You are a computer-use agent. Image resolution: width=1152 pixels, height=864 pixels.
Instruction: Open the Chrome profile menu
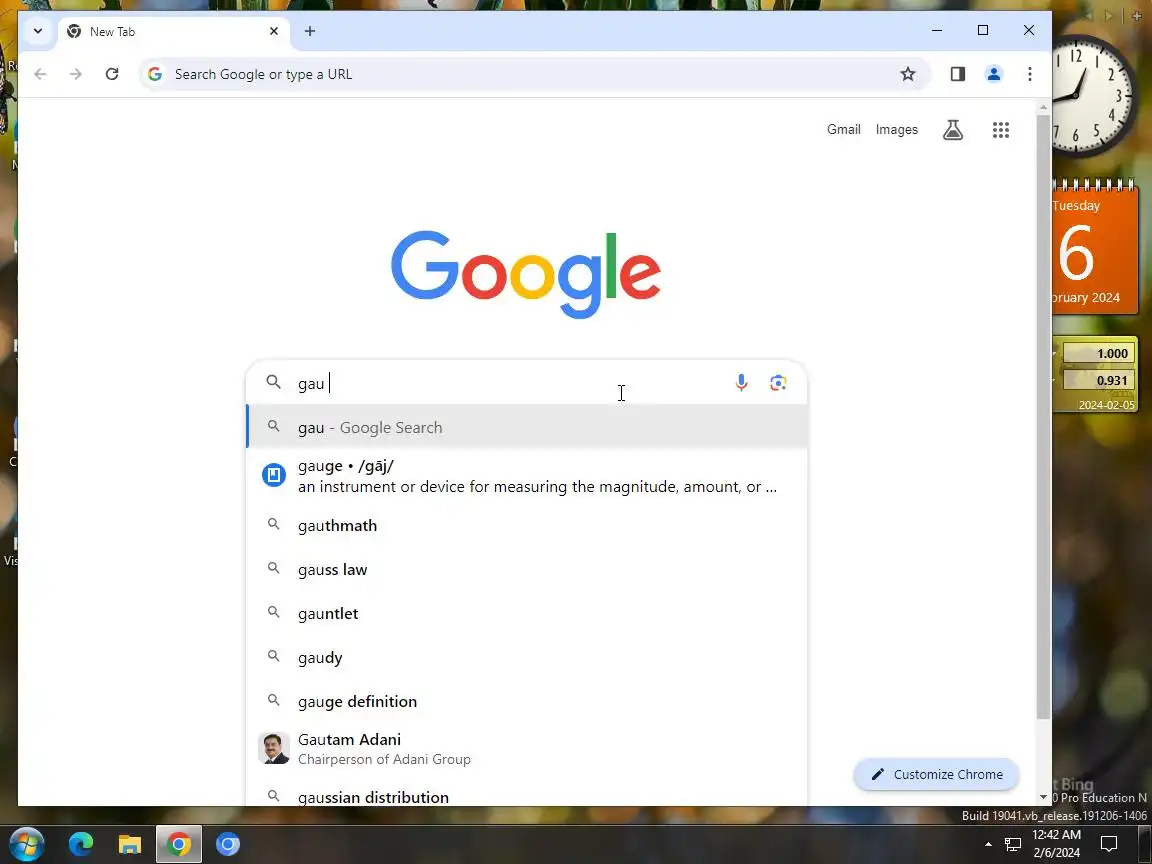pos(993,73)
